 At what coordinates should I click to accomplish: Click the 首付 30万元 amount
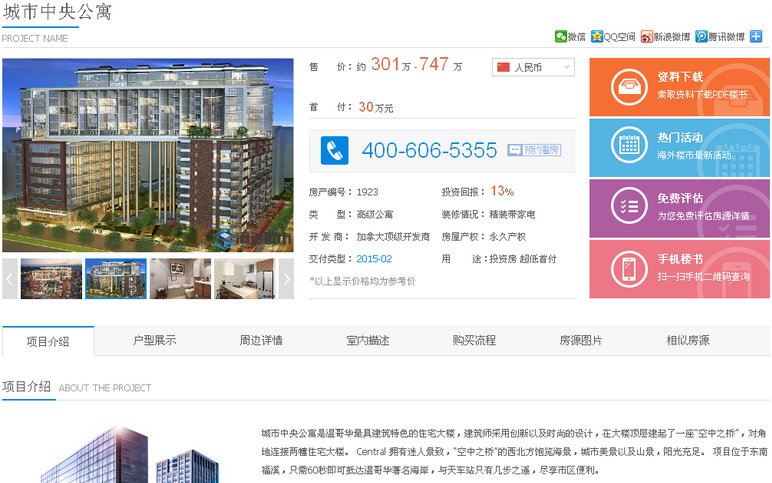point(376,107)
